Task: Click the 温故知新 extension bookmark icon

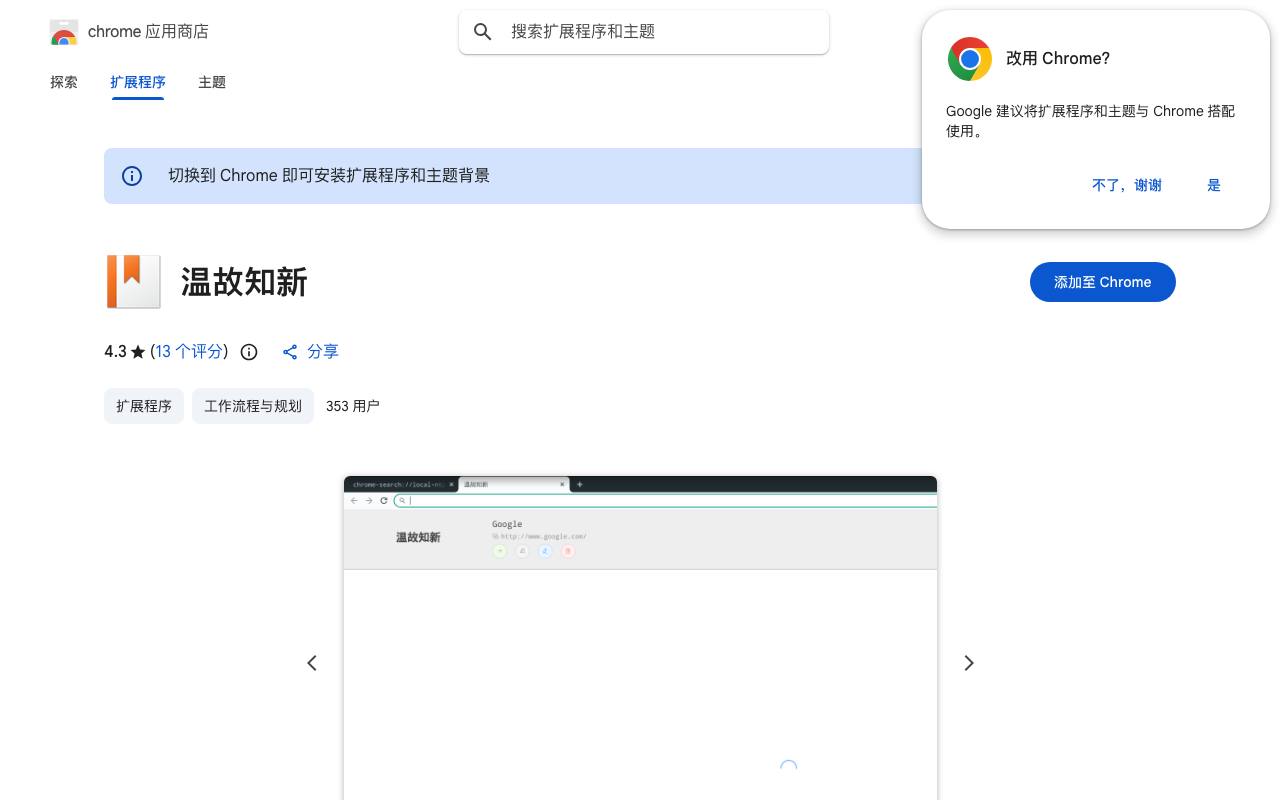Action: [x=133, y=281]
